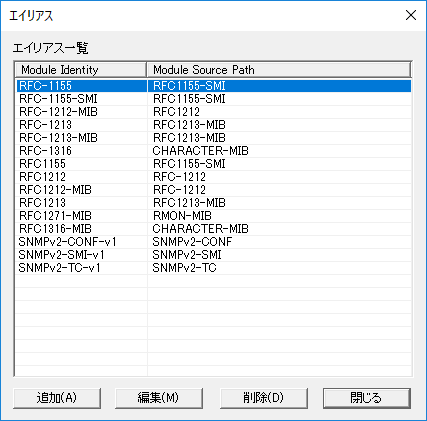Select the RFC-1155 alias row

tap(213, 86)
